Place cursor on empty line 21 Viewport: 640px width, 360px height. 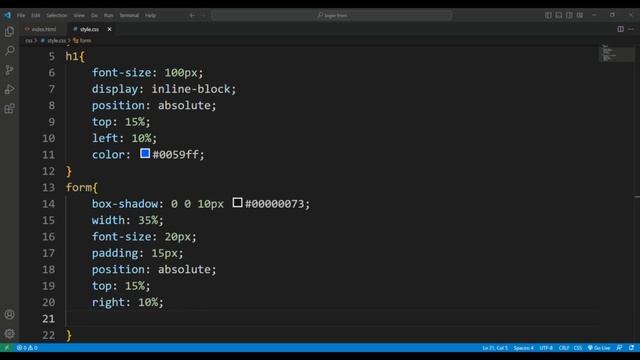pyautogui.click(x=333, y=318)
